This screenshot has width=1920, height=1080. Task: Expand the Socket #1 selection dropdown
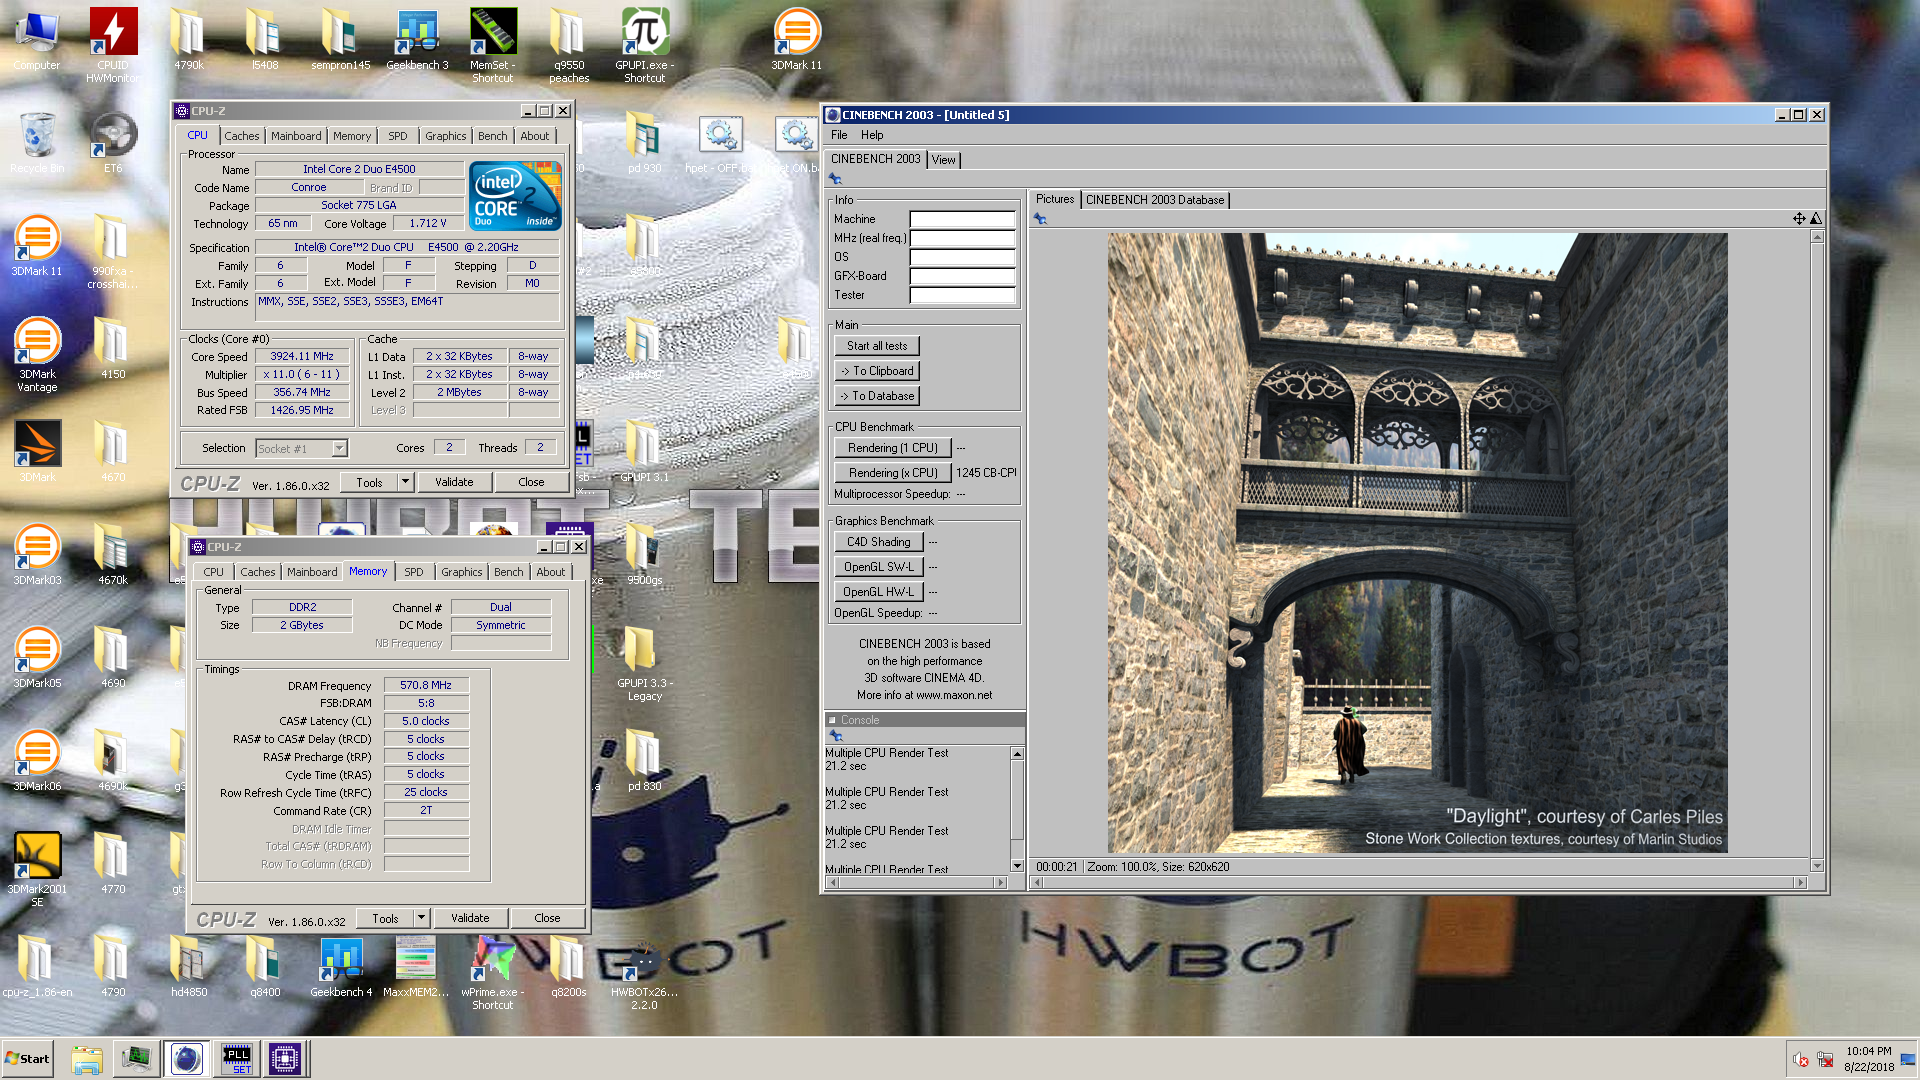point(339,449)
